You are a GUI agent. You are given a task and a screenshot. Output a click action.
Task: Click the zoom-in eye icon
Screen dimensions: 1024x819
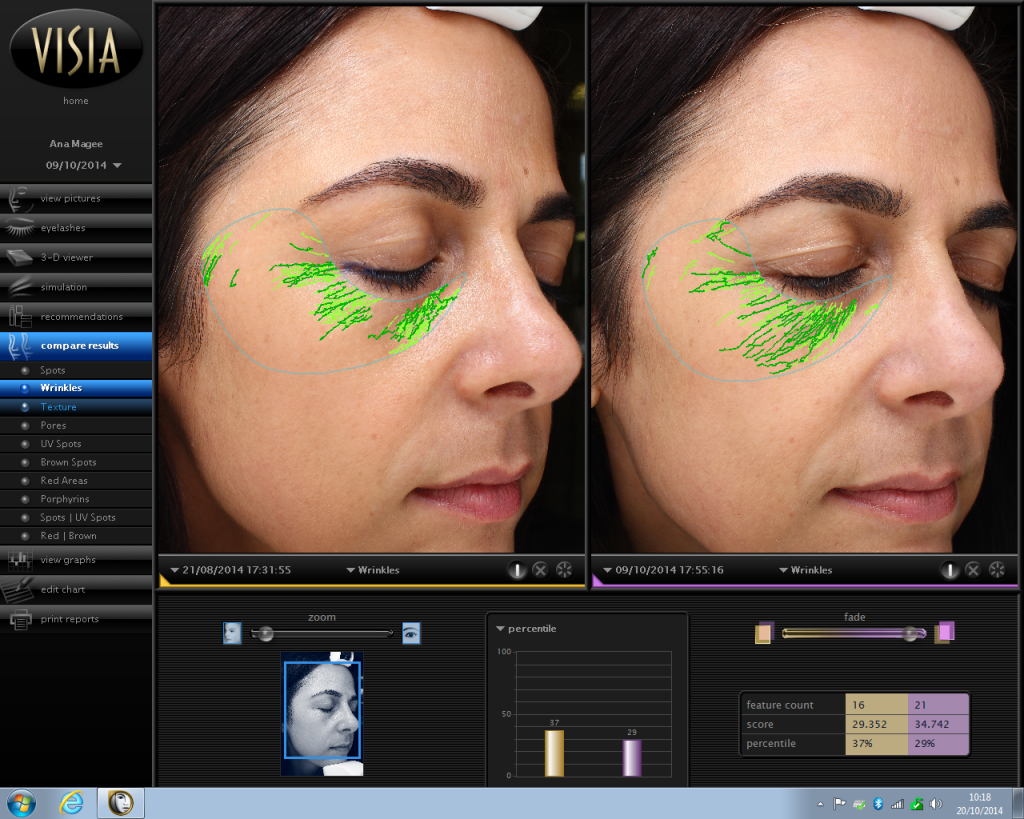410,633
